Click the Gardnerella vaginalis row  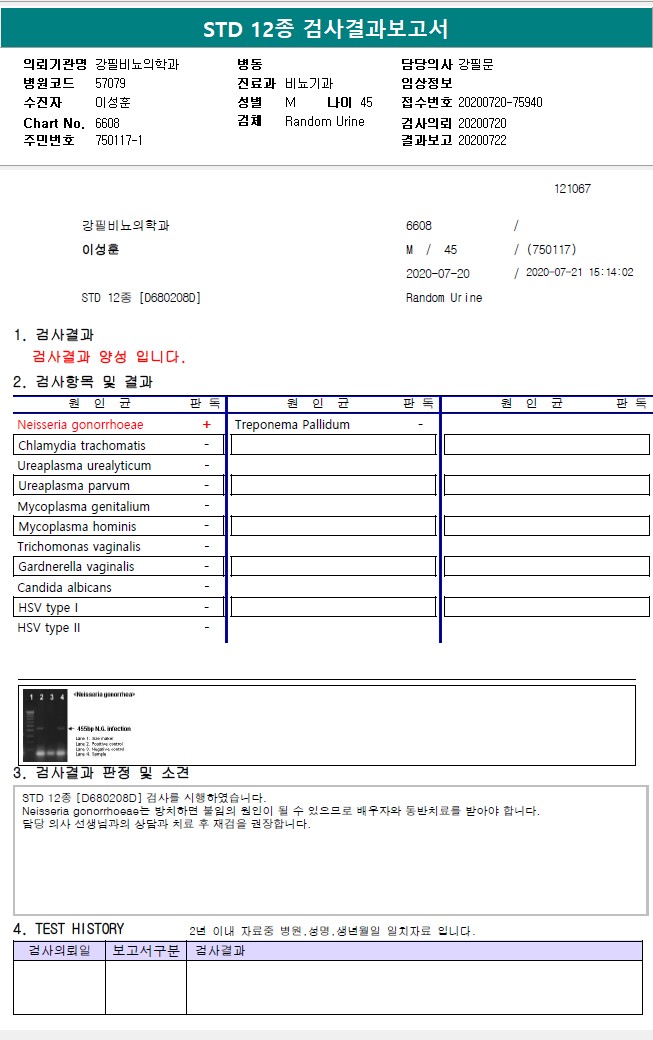[x=119, y=566]
